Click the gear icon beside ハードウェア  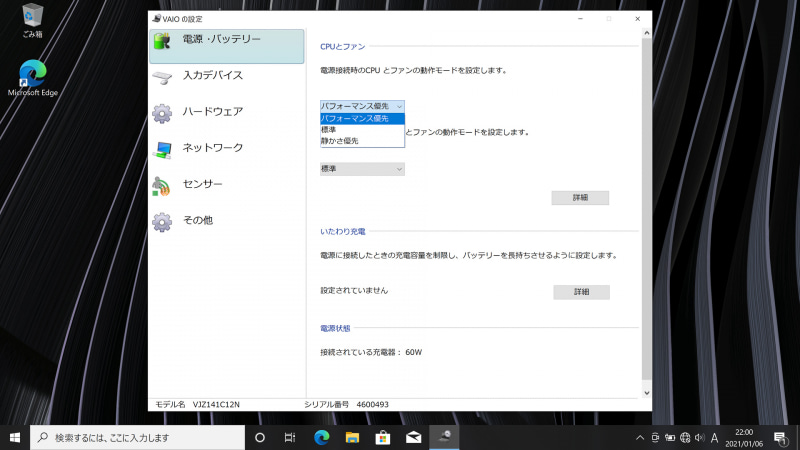point(162,113)
